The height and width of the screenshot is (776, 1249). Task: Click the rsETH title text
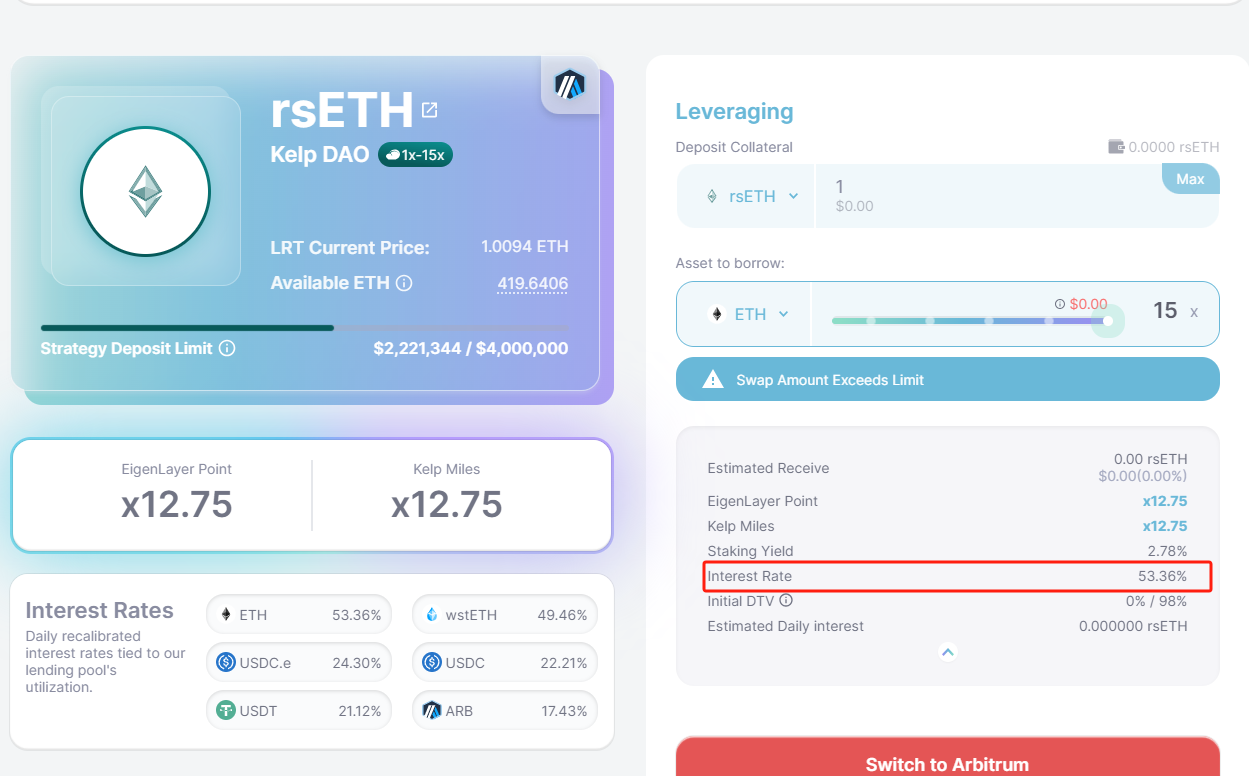[x=342, y=110]
